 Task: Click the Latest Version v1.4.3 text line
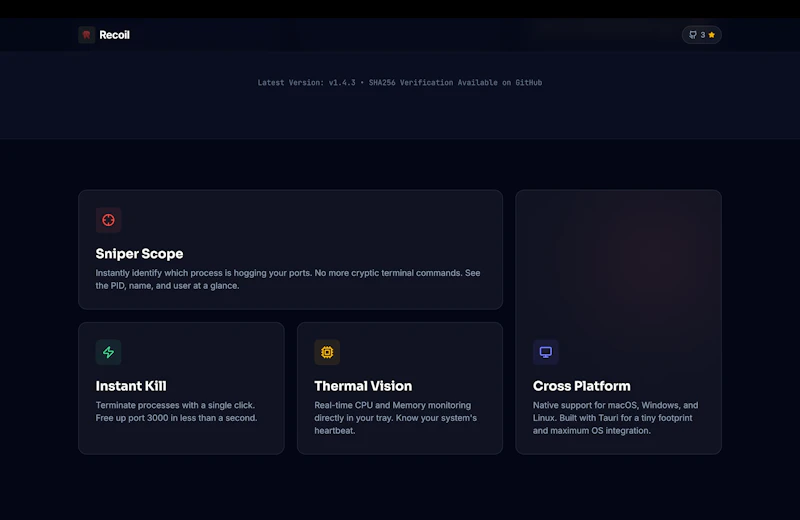click(399, 83)
